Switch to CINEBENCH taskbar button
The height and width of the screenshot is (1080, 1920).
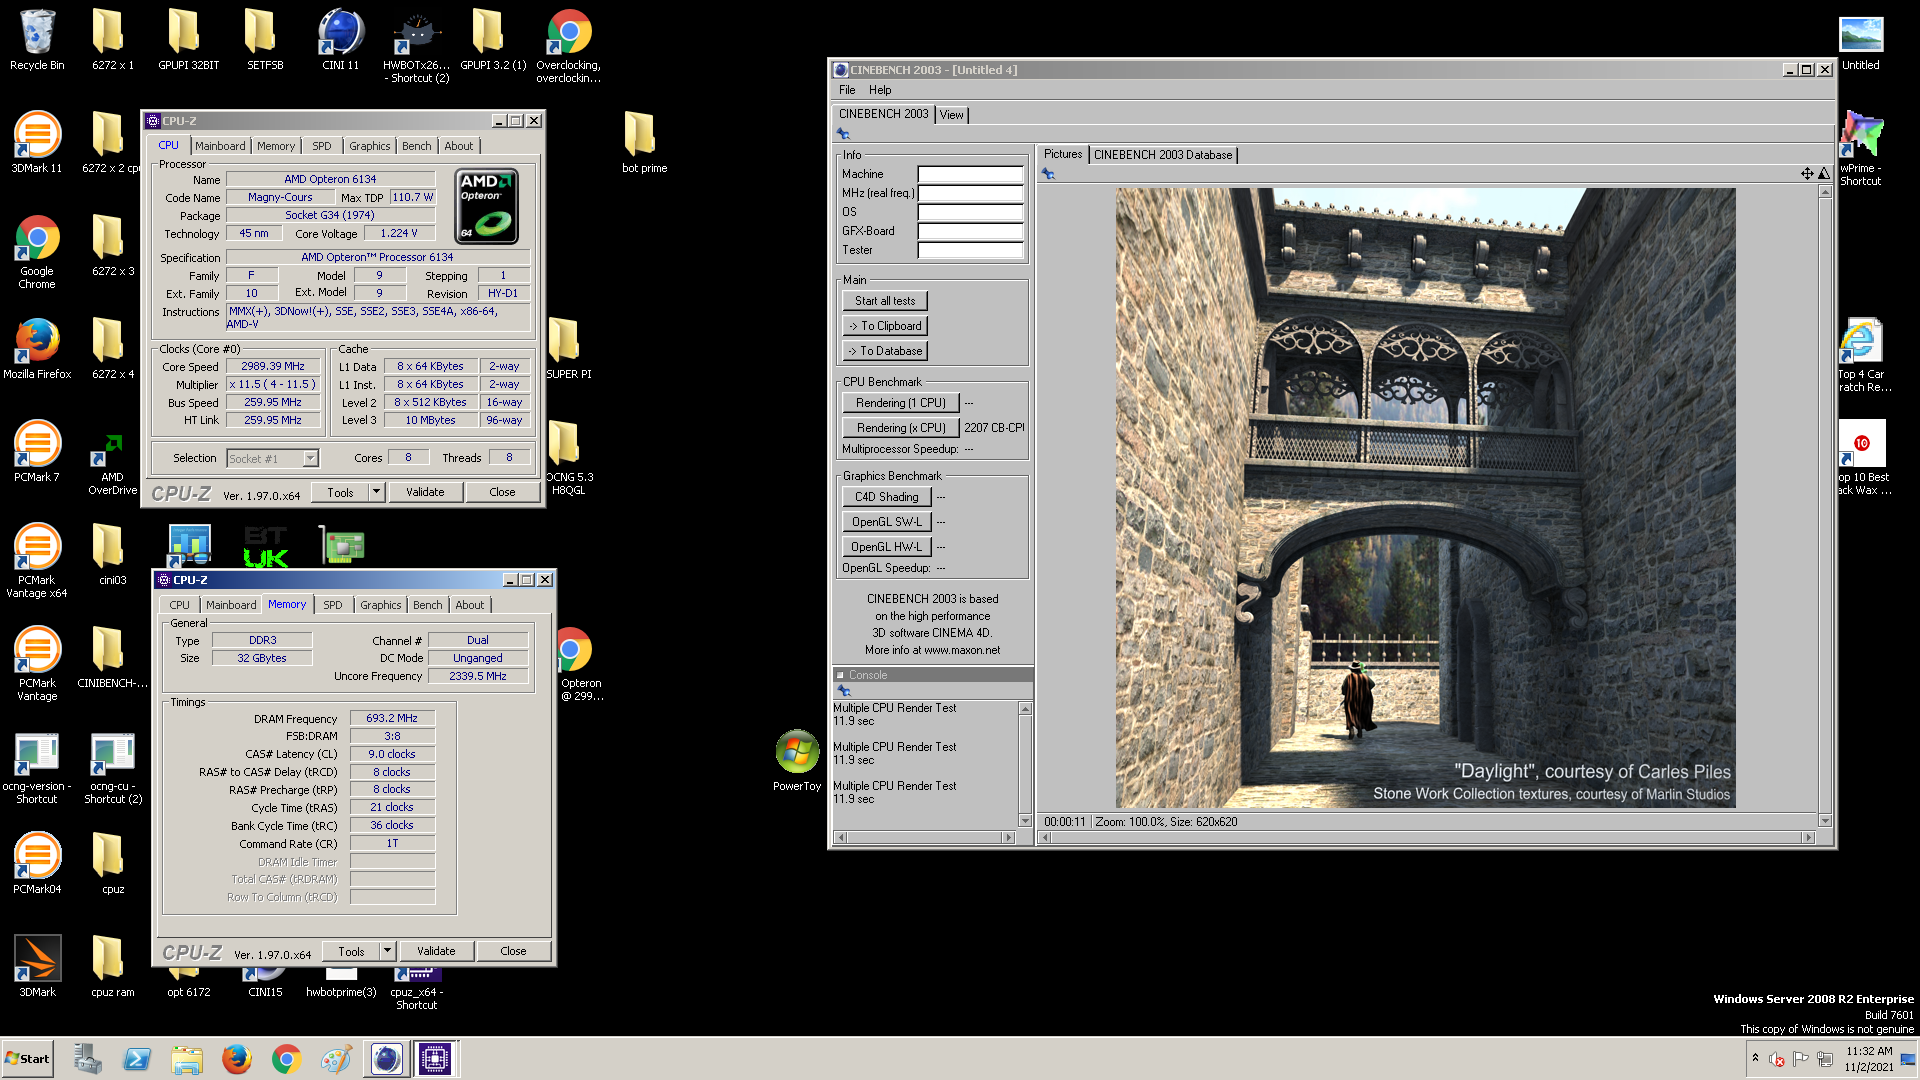tap(387, 1059)
